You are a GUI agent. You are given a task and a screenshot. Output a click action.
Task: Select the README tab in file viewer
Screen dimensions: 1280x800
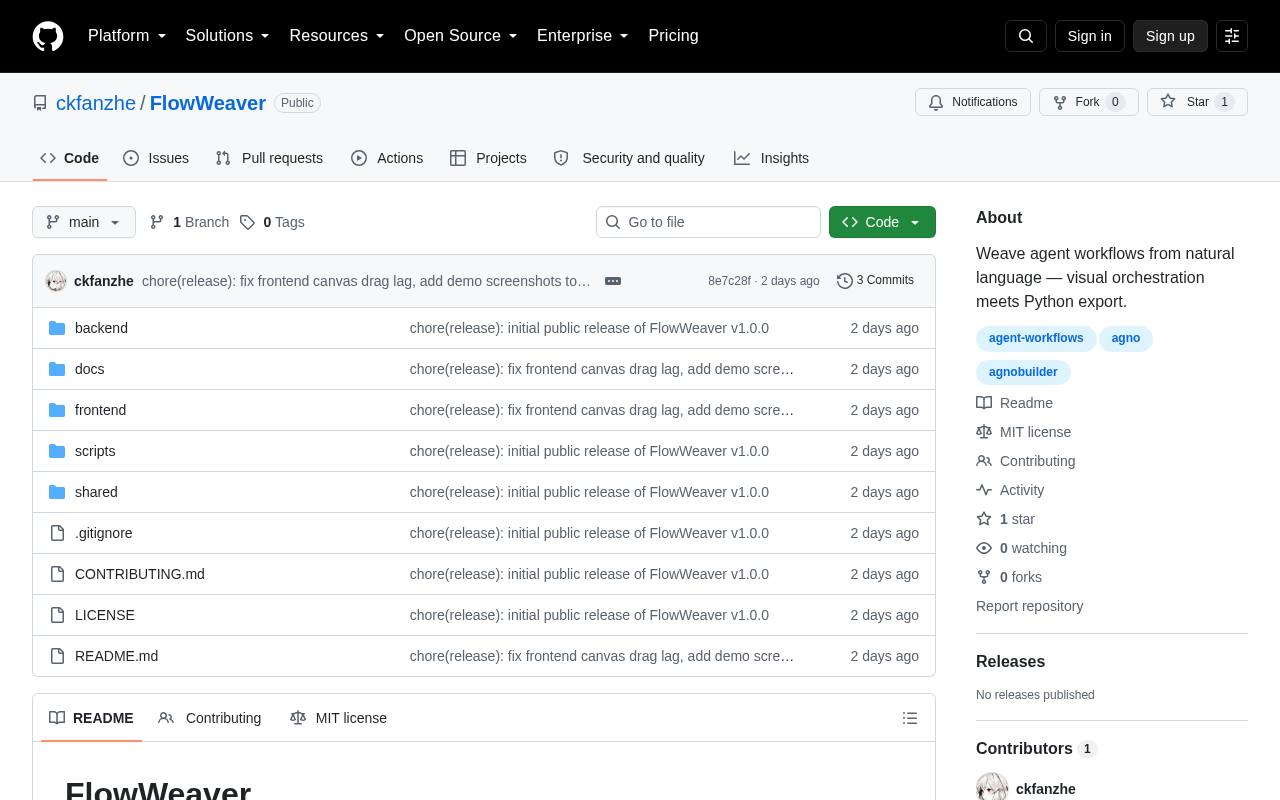click(91, 718)
